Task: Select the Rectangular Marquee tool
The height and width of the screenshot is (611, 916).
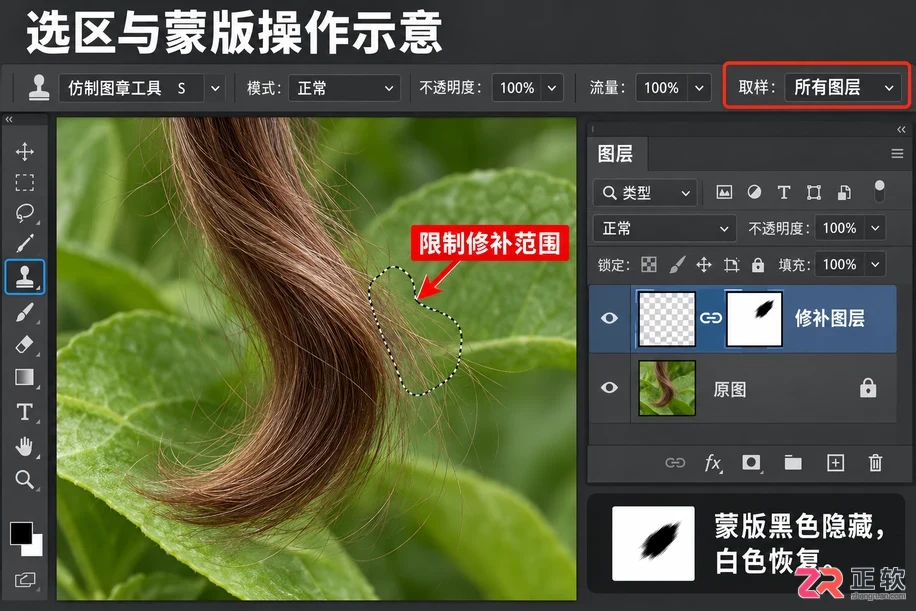Action: tap(25, 183)
